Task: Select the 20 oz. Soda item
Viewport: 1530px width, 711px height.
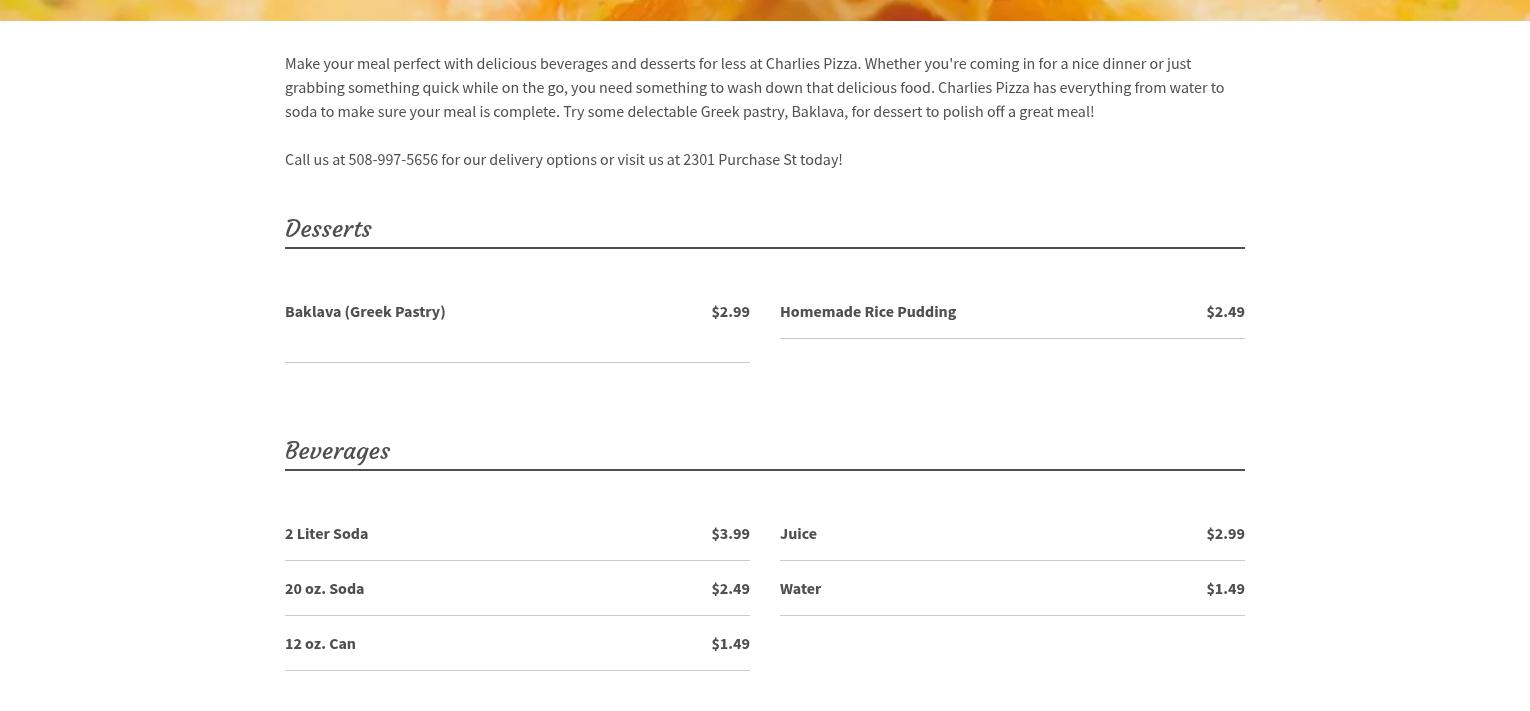Action: [324, 589]
